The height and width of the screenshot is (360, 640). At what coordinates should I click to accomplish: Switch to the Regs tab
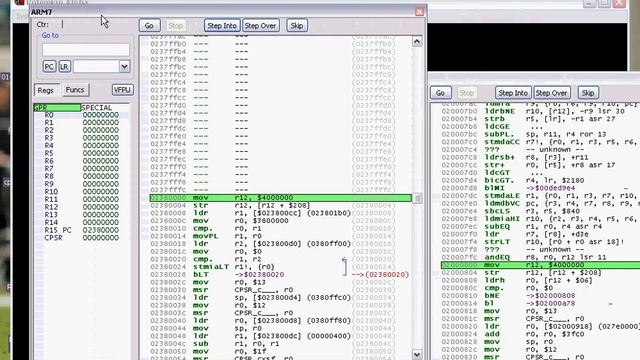pyautogui.click(x=45, y=90)
